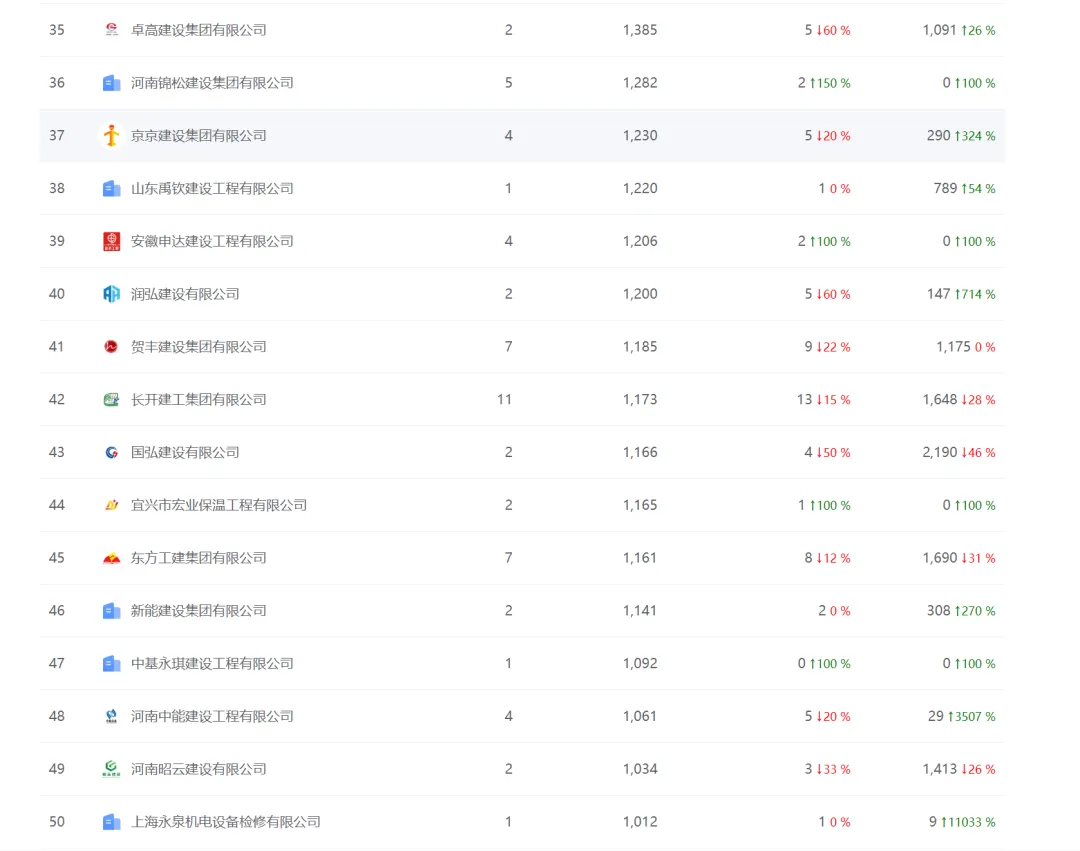The height and width of the screenshot is (851, 1080).
Task: Select the amount 1,220
Action: (640, 188)
